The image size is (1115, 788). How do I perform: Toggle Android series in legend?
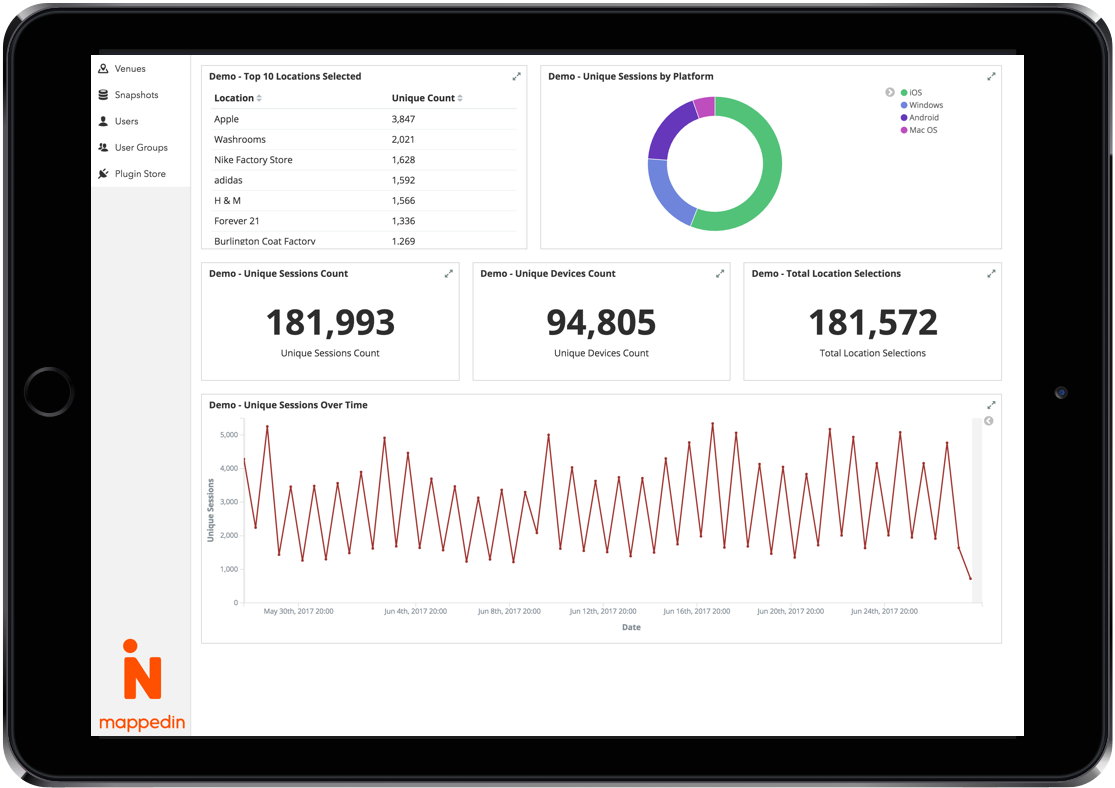click(x=920, y=118)
